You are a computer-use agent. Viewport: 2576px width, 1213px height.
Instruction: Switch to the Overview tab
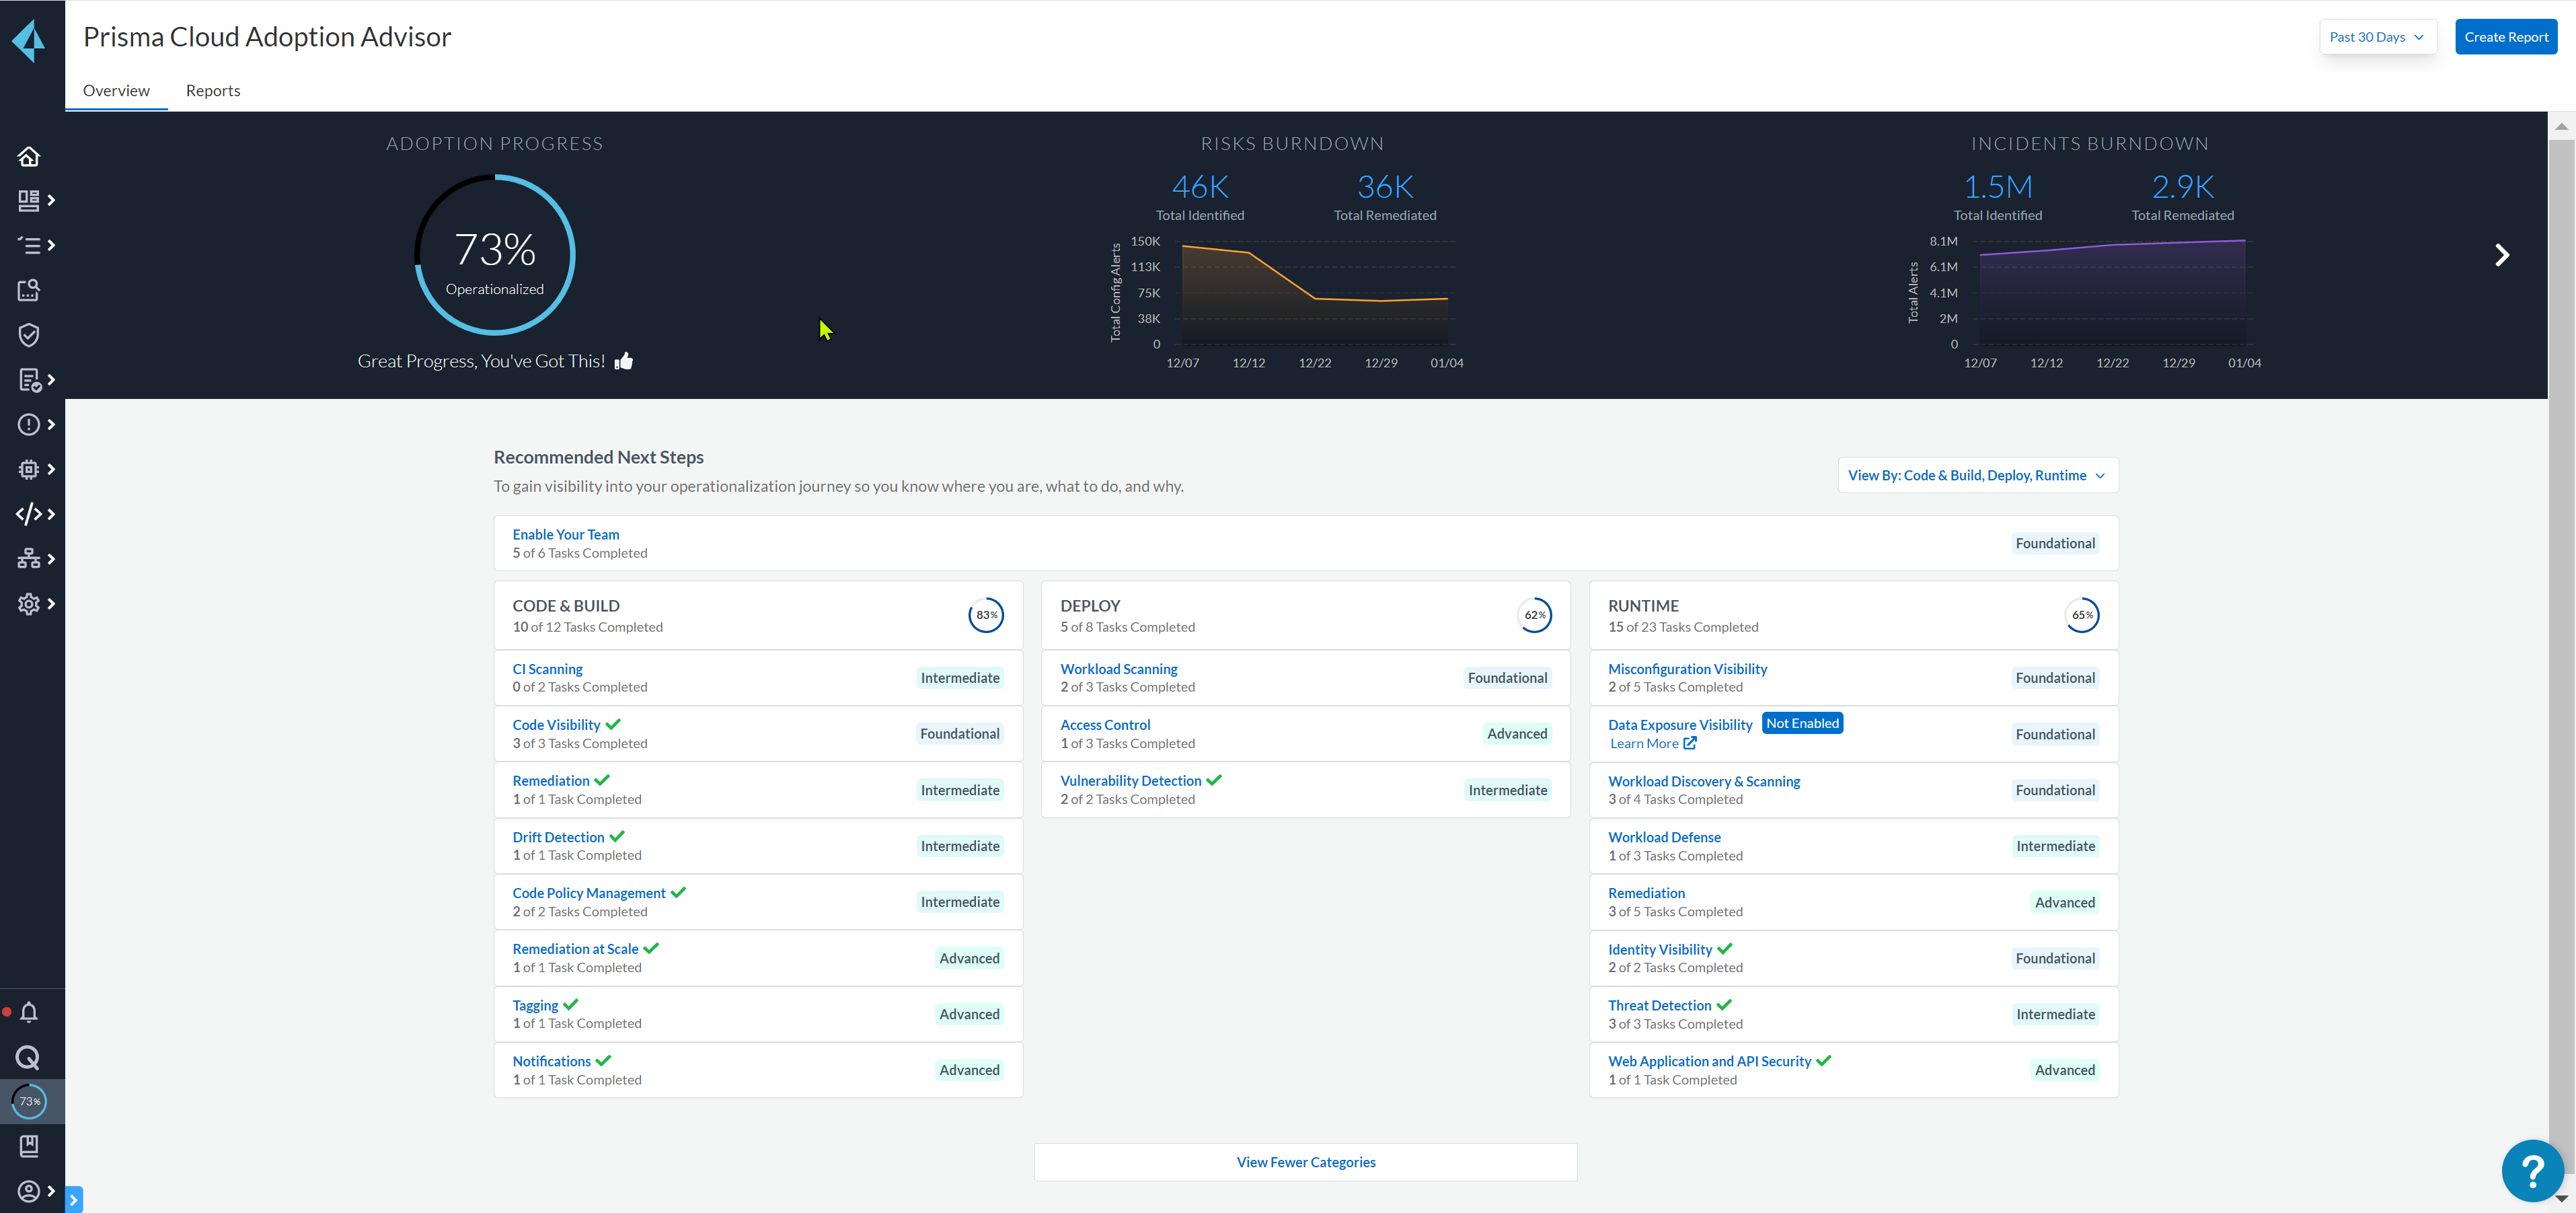116,90
